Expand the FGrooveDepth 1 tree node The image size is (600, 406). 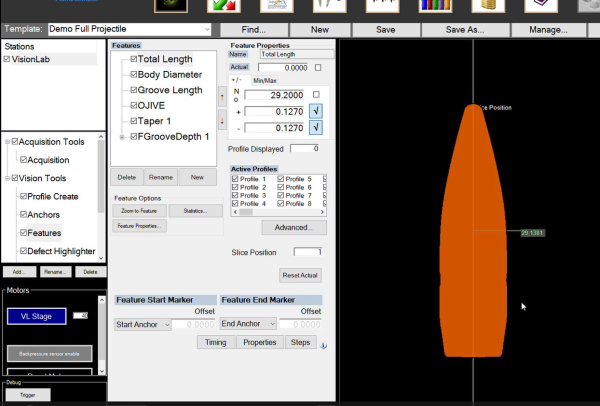click(122, 136)
